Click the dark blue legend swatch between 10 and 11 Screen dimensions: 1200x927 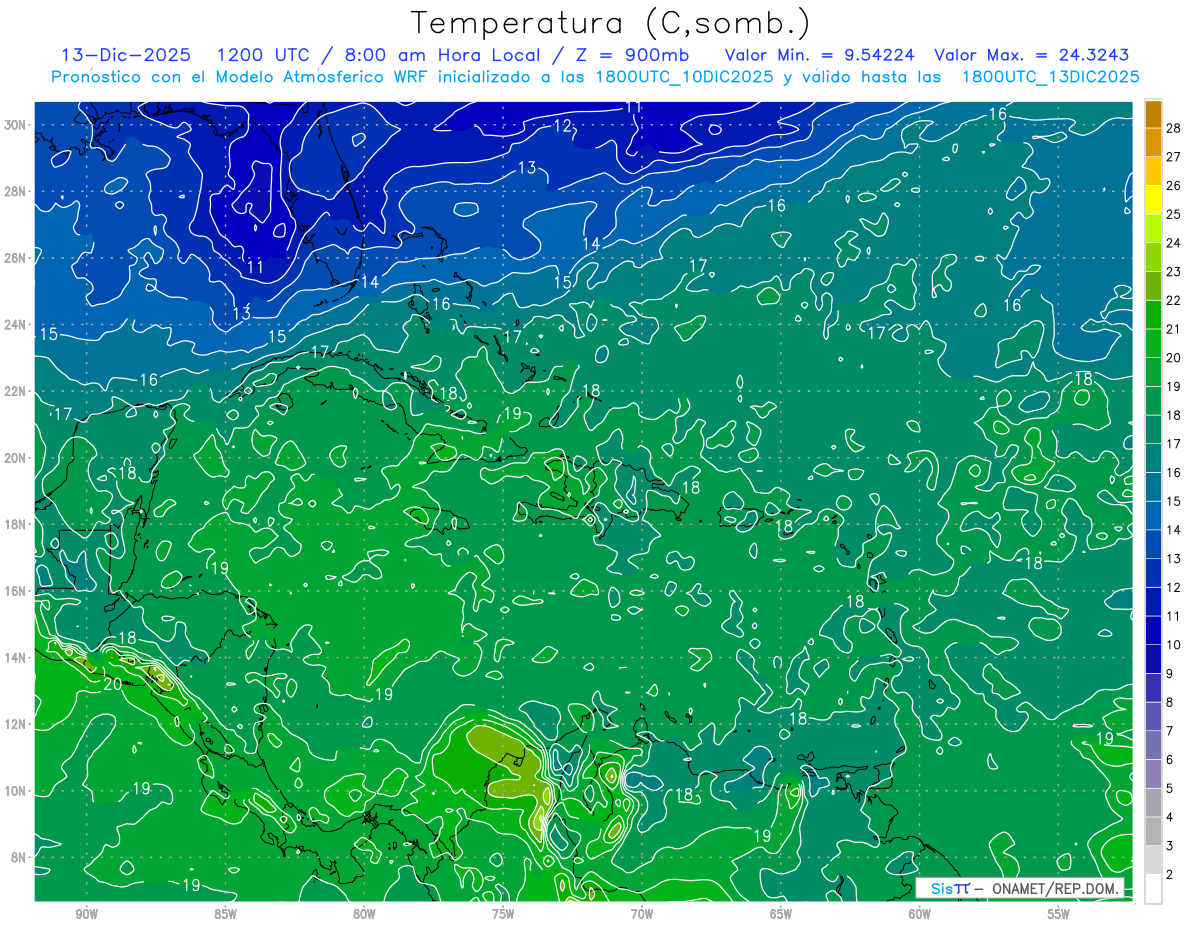point(1153,630)
